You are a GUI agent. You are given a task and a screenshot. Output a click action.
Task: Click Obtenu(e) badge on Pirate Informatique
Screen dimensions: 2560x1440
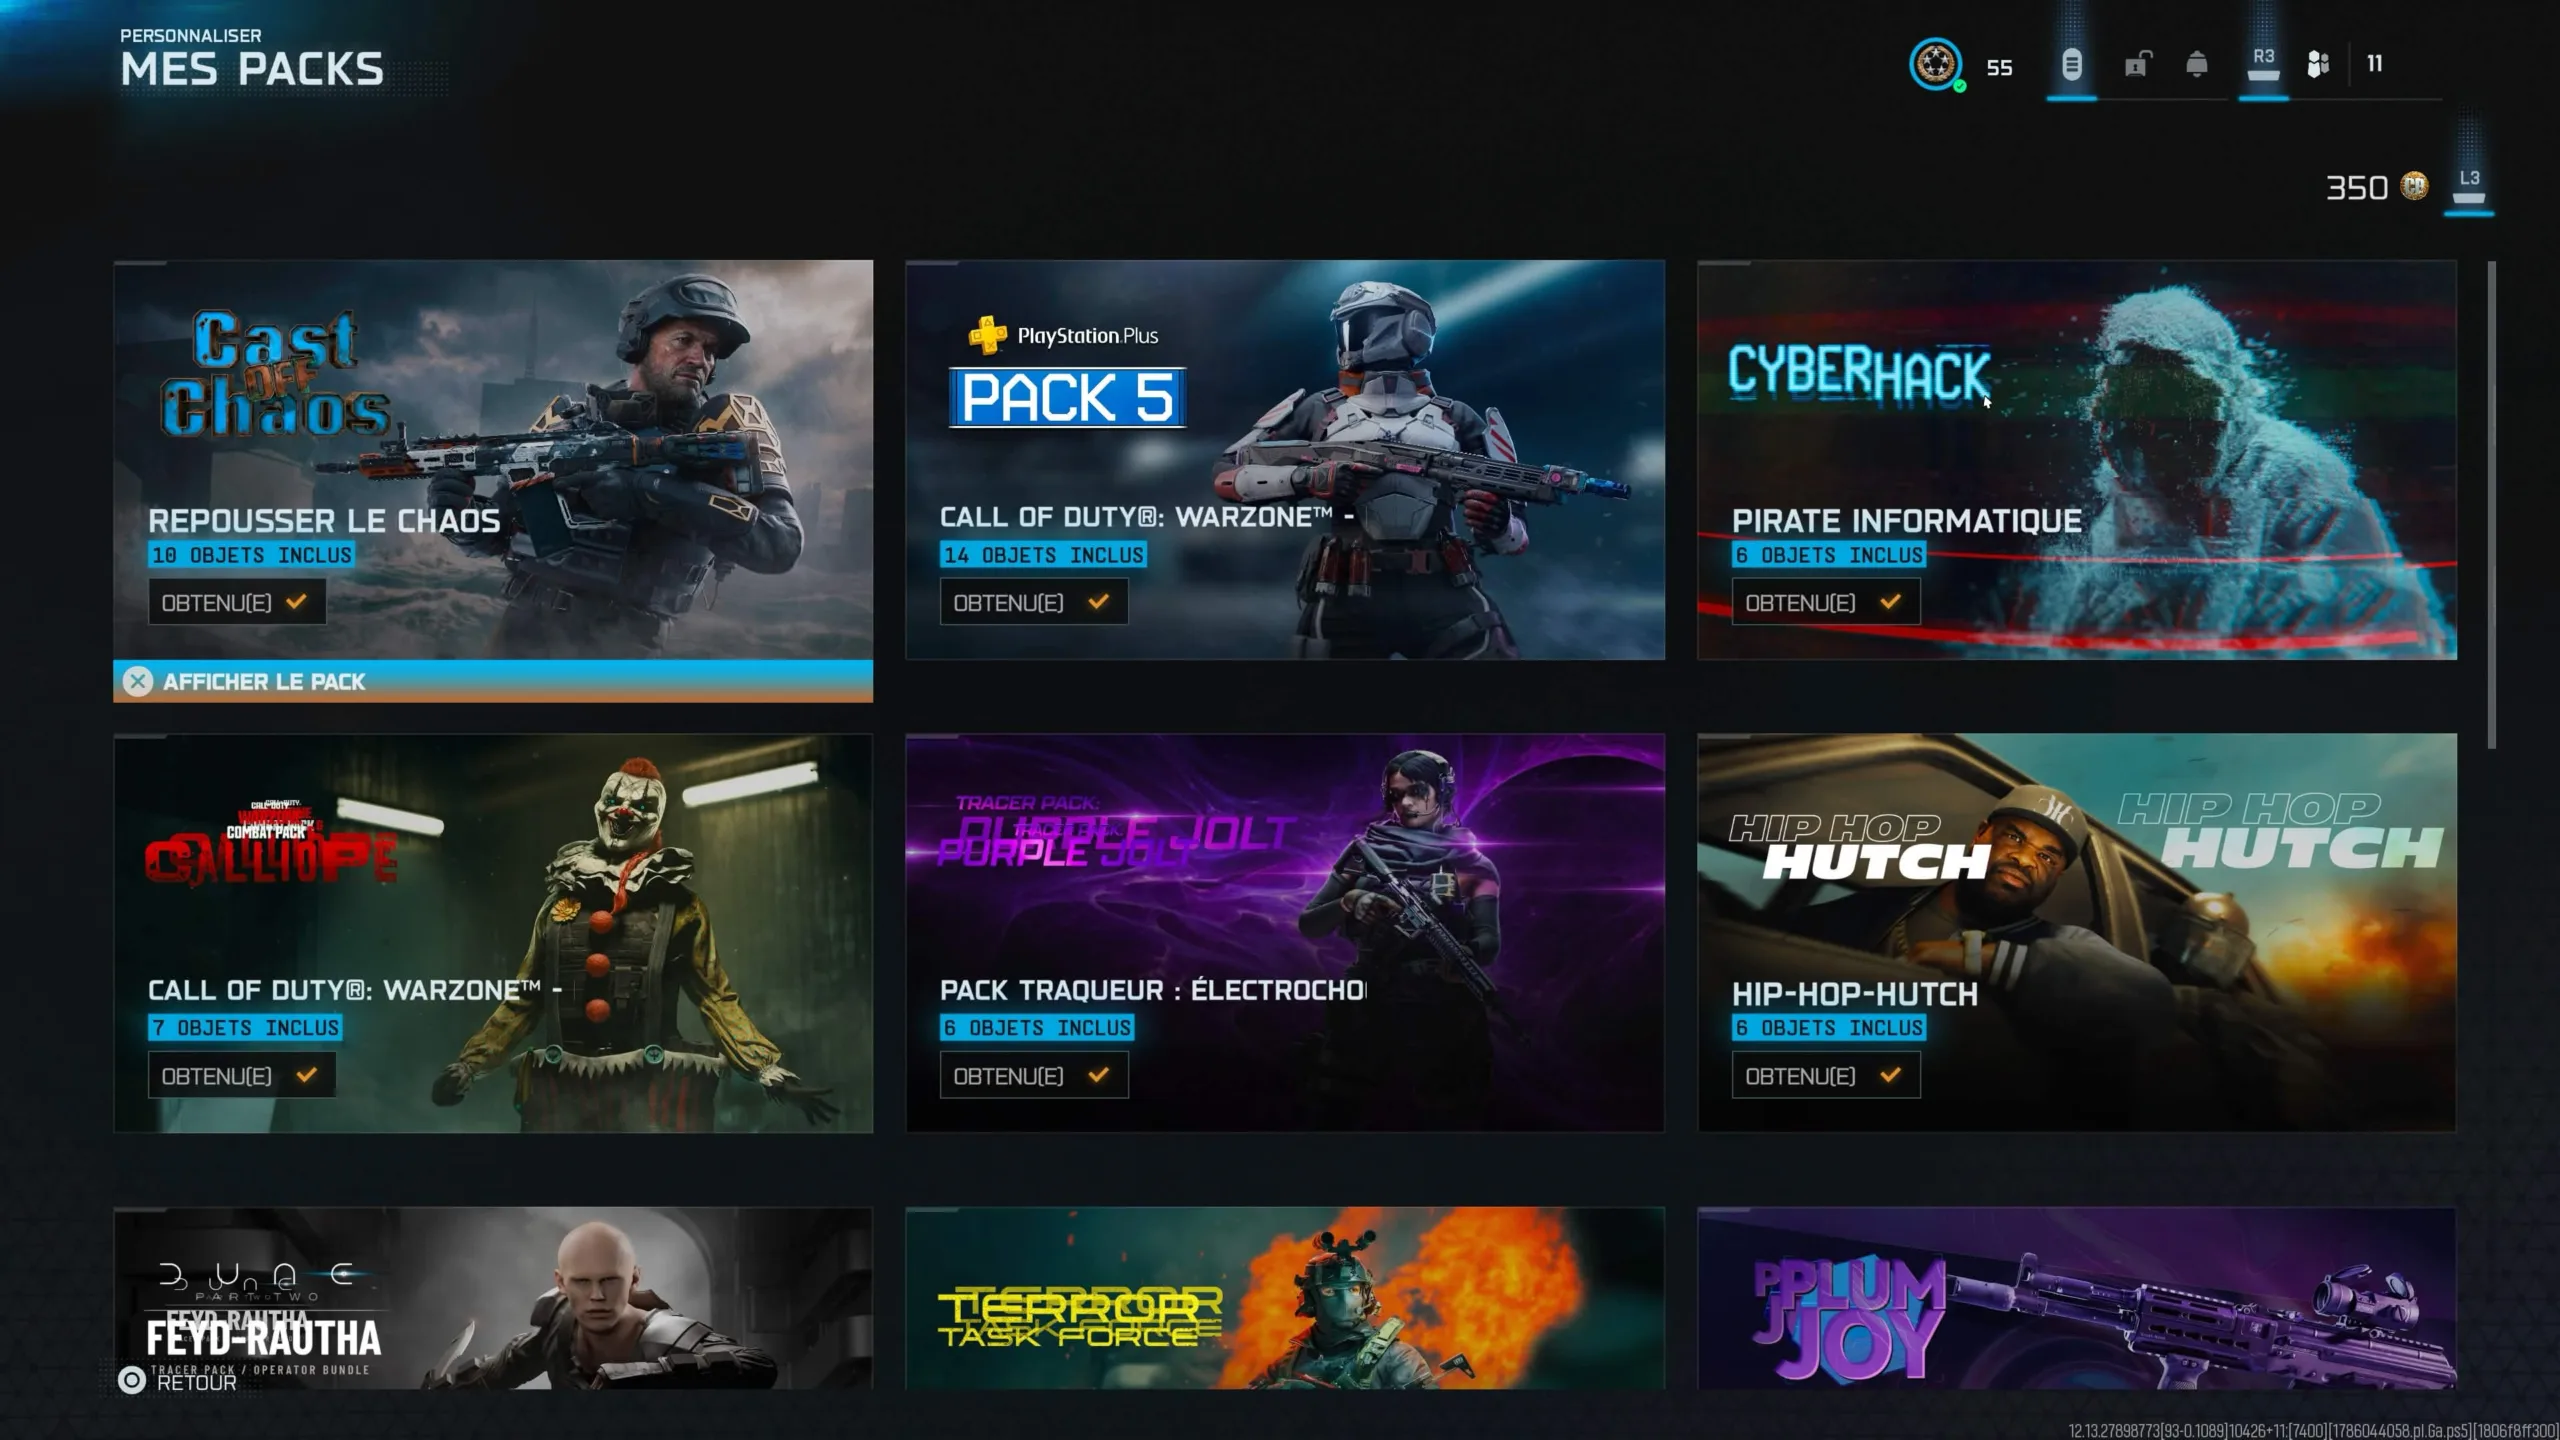(1825, 602)
